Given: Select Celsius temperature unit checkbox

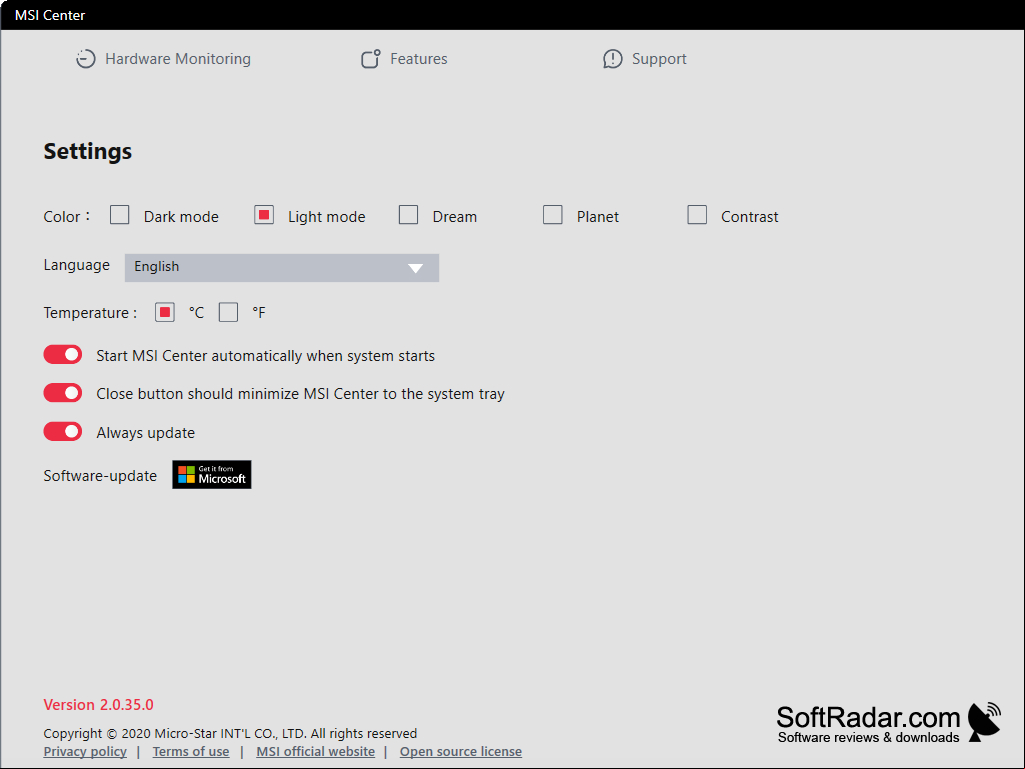Looking at the screenshot, I should (x=165, y=312).
